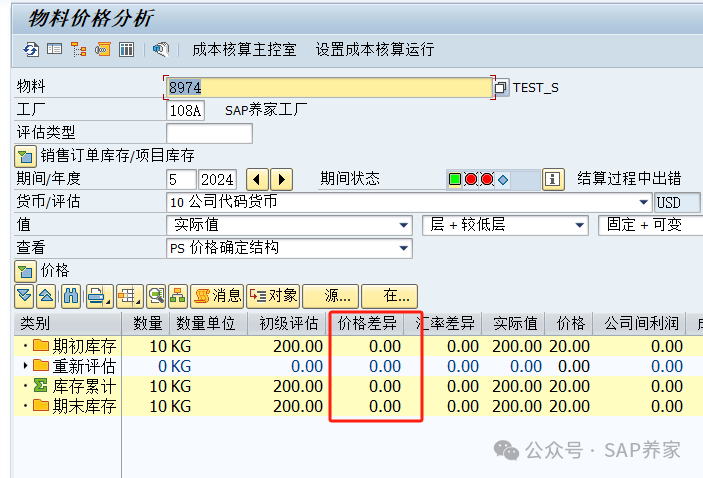Click the 设置成本核算运行 button

[x=375, y=49]
